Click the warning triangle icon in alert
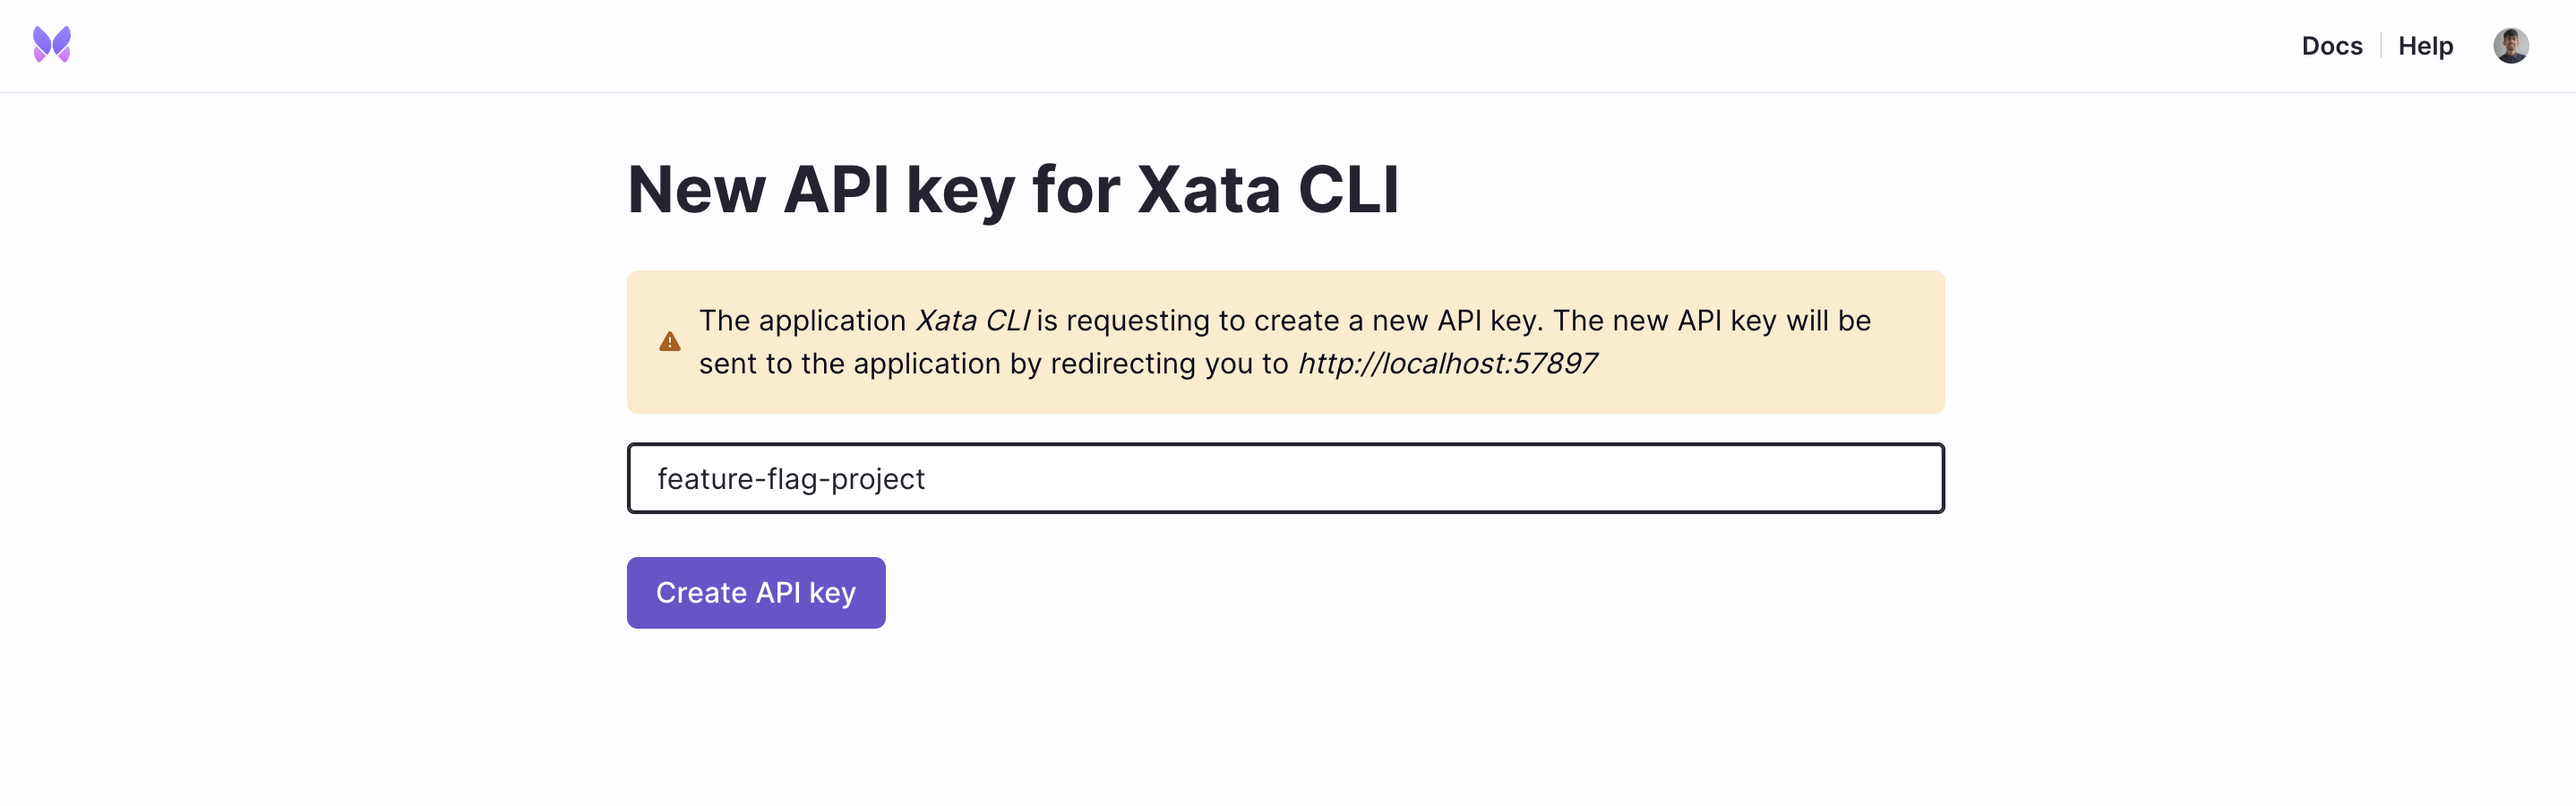The height and width of the screenshot is (806, 2576). pyautogui.click(x=670, y=342)
